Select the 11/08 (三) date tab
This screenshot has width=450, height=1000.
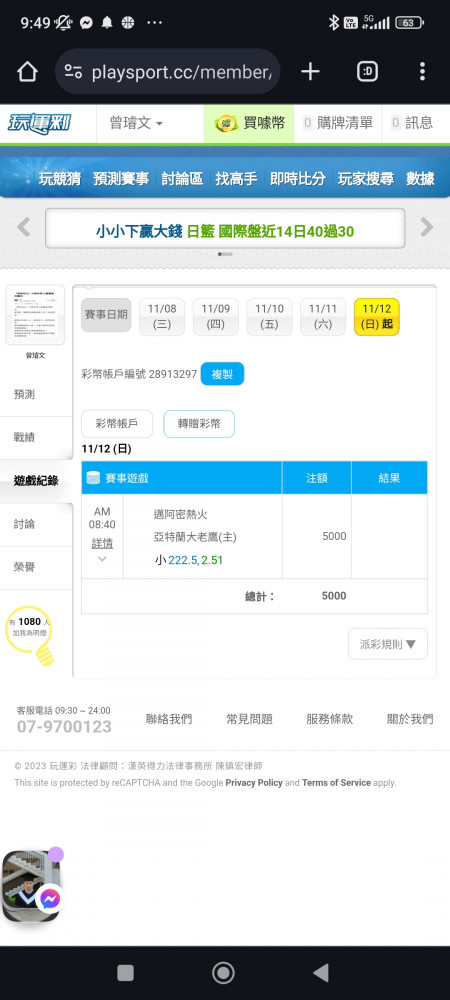click(x=162, y=316)
